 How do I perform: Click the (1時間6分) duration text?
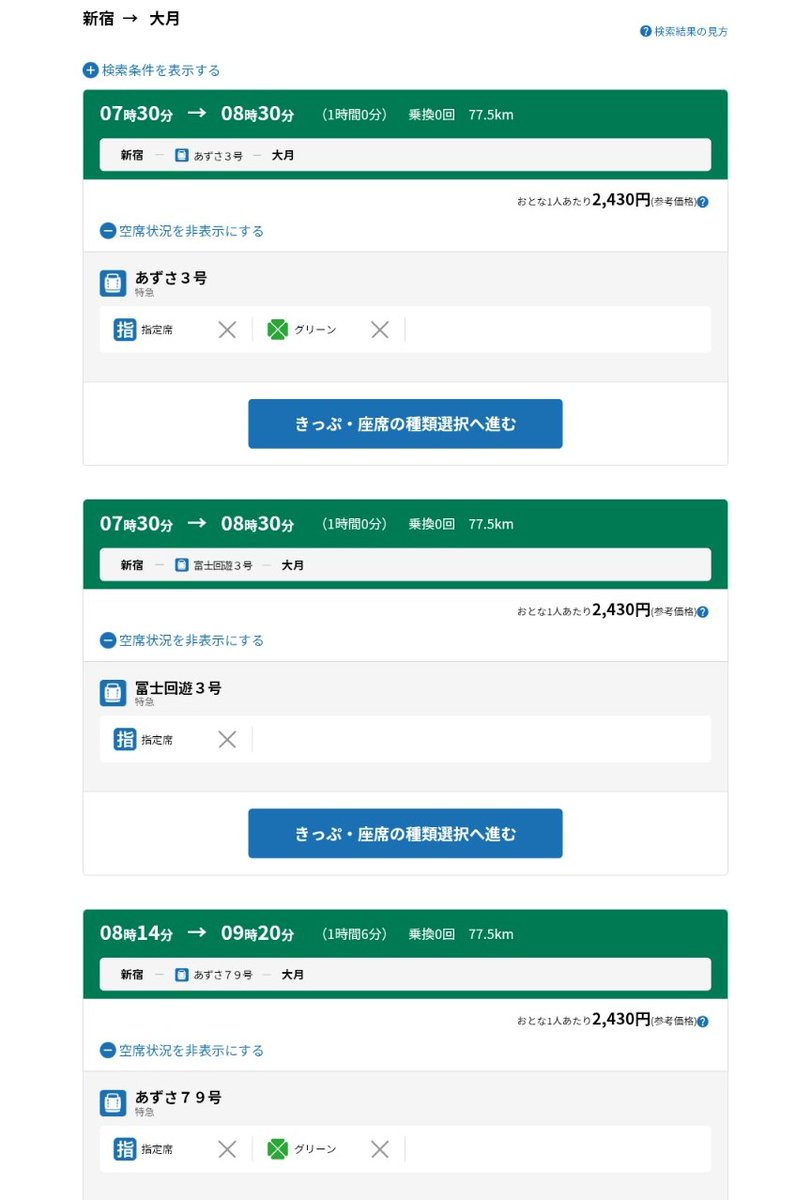[354, 934]
